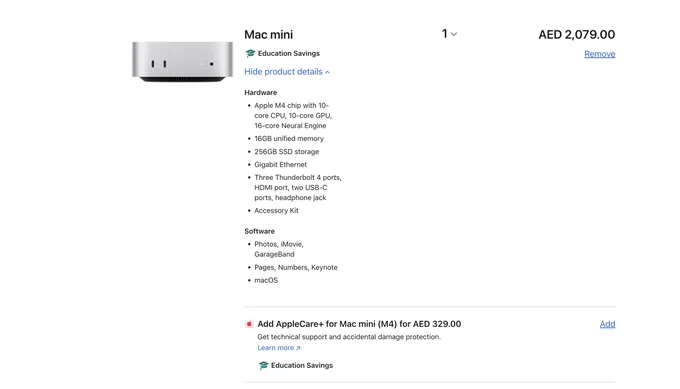Screen dimensions: 680x389
Task: Click the upward chevron beside Hide product details
Action: (327, 72)
